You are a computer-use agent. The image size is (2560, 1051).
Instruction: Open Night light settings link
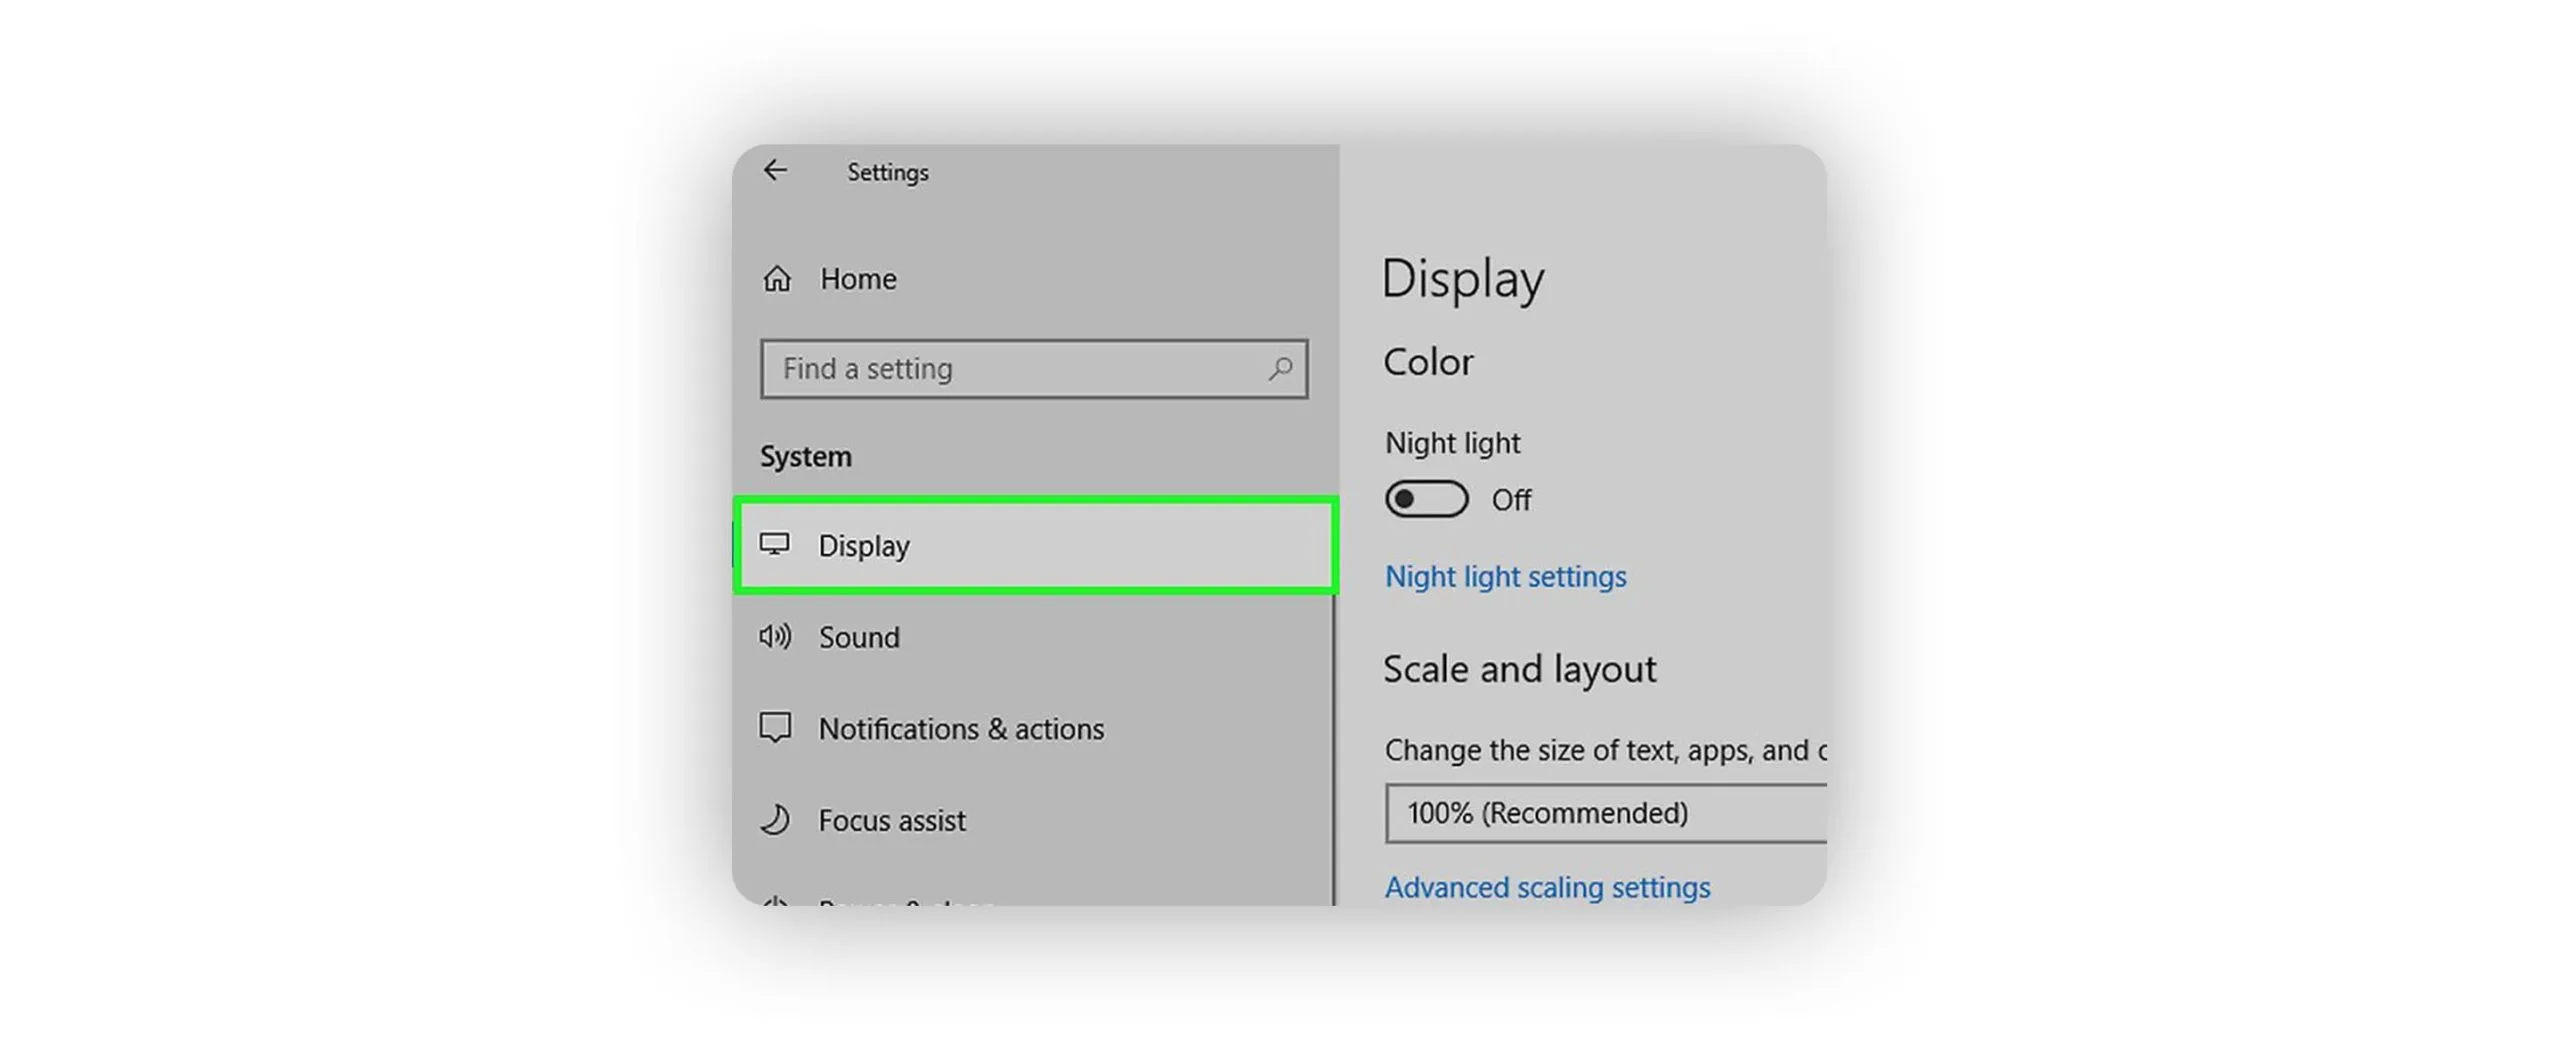[x=1504, y=577]
